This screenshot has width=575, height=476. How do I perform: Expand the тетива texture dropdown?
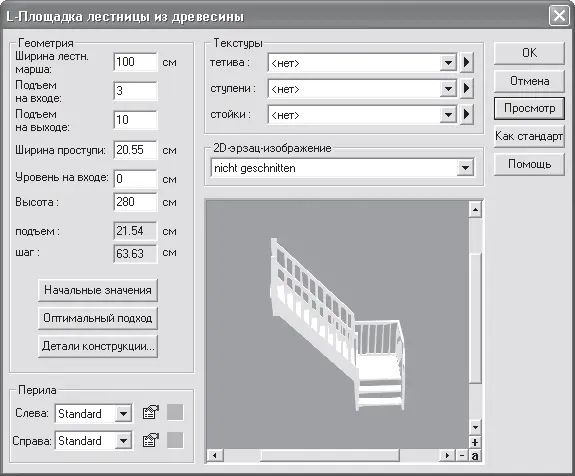pyautogui.click(x=448, y=63)
